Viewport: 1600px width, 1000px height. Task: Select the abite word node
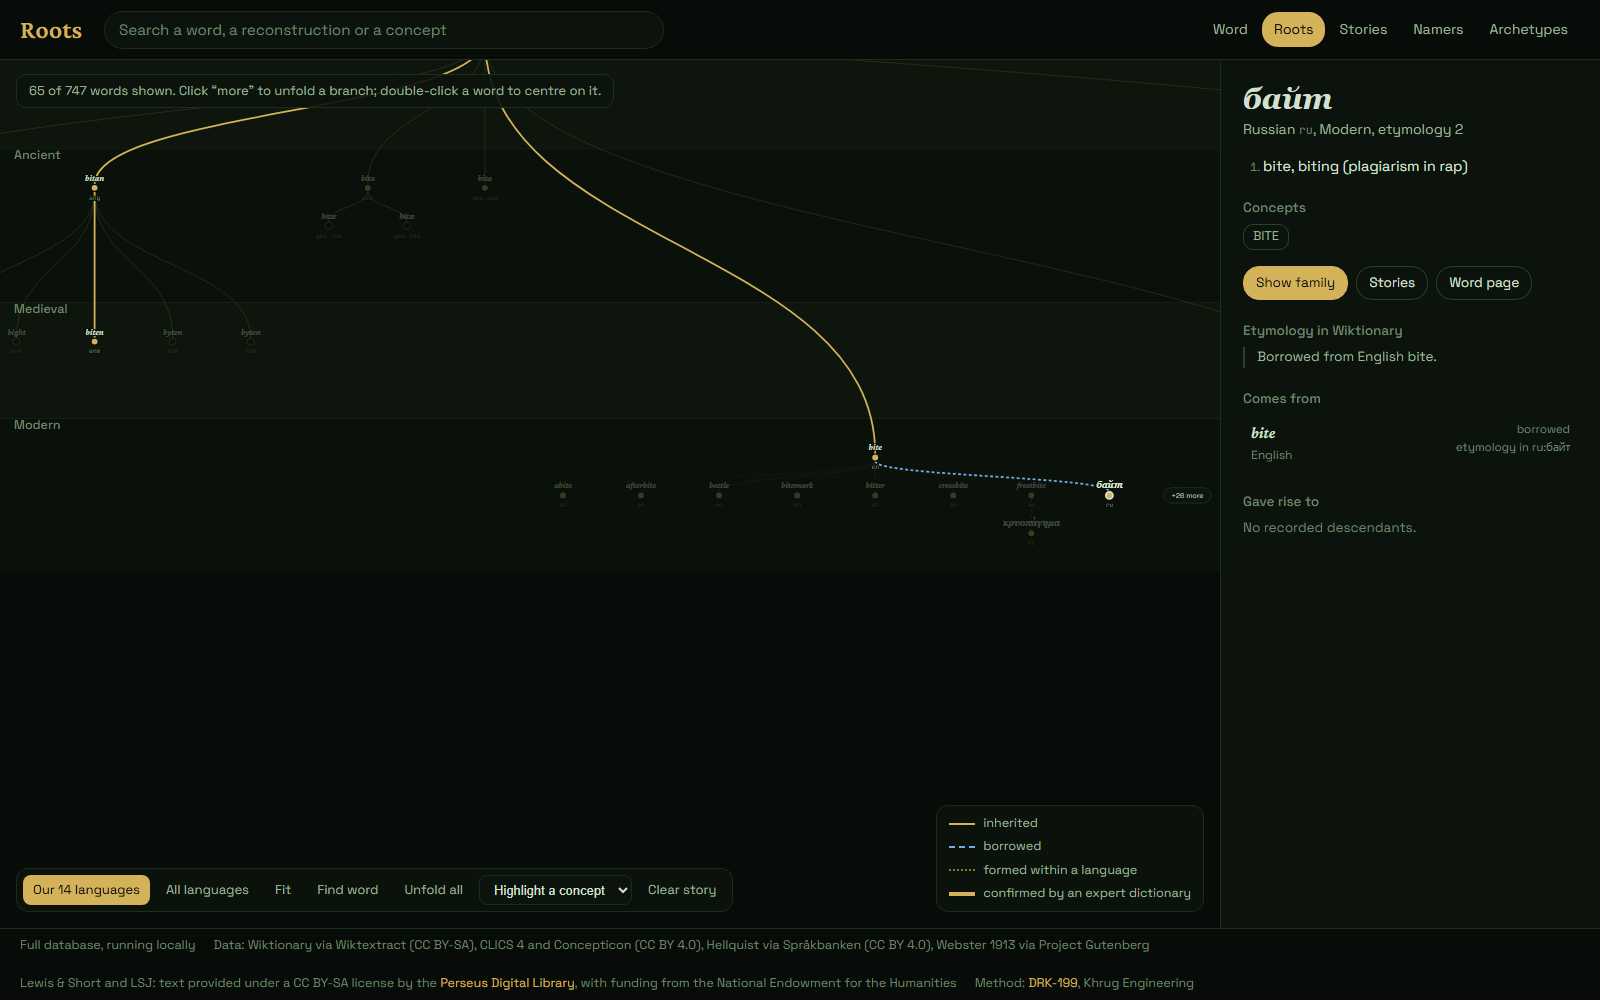coord(563,494)
